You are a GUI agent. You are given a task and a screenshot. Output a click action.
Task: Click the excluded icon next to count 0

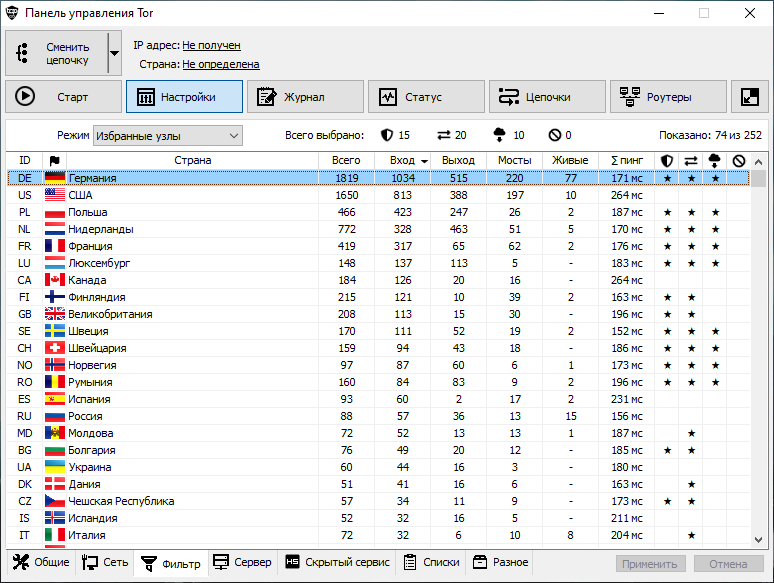[x=555, y=135]
